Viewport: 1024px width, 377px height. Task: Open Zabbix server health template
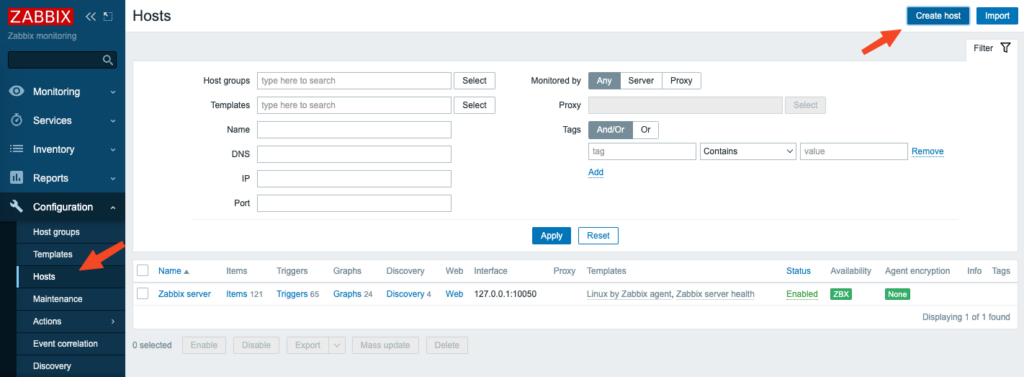(715, 294)
